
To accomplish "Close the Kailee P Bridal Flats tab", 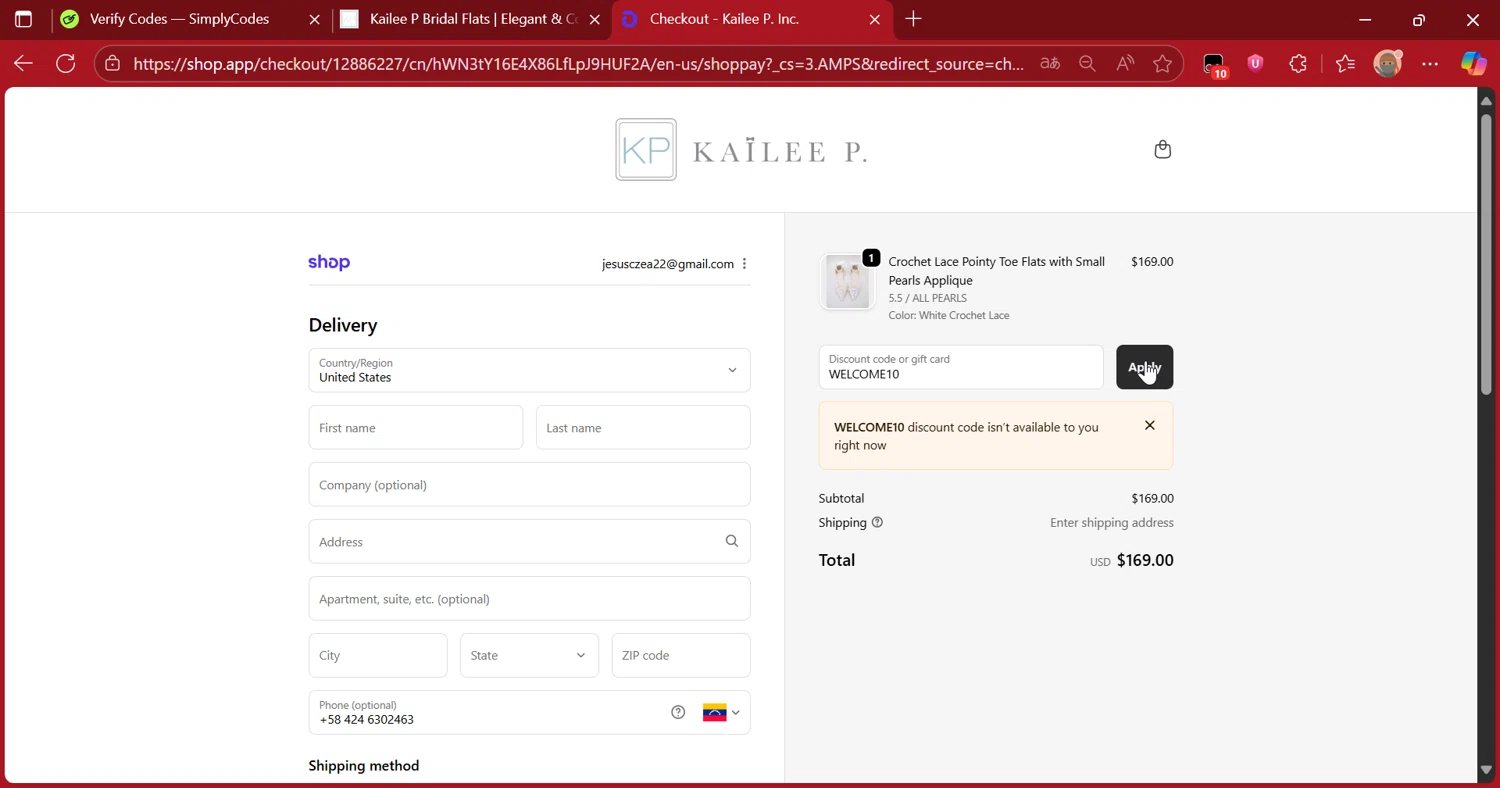I will tap(594, 19).
